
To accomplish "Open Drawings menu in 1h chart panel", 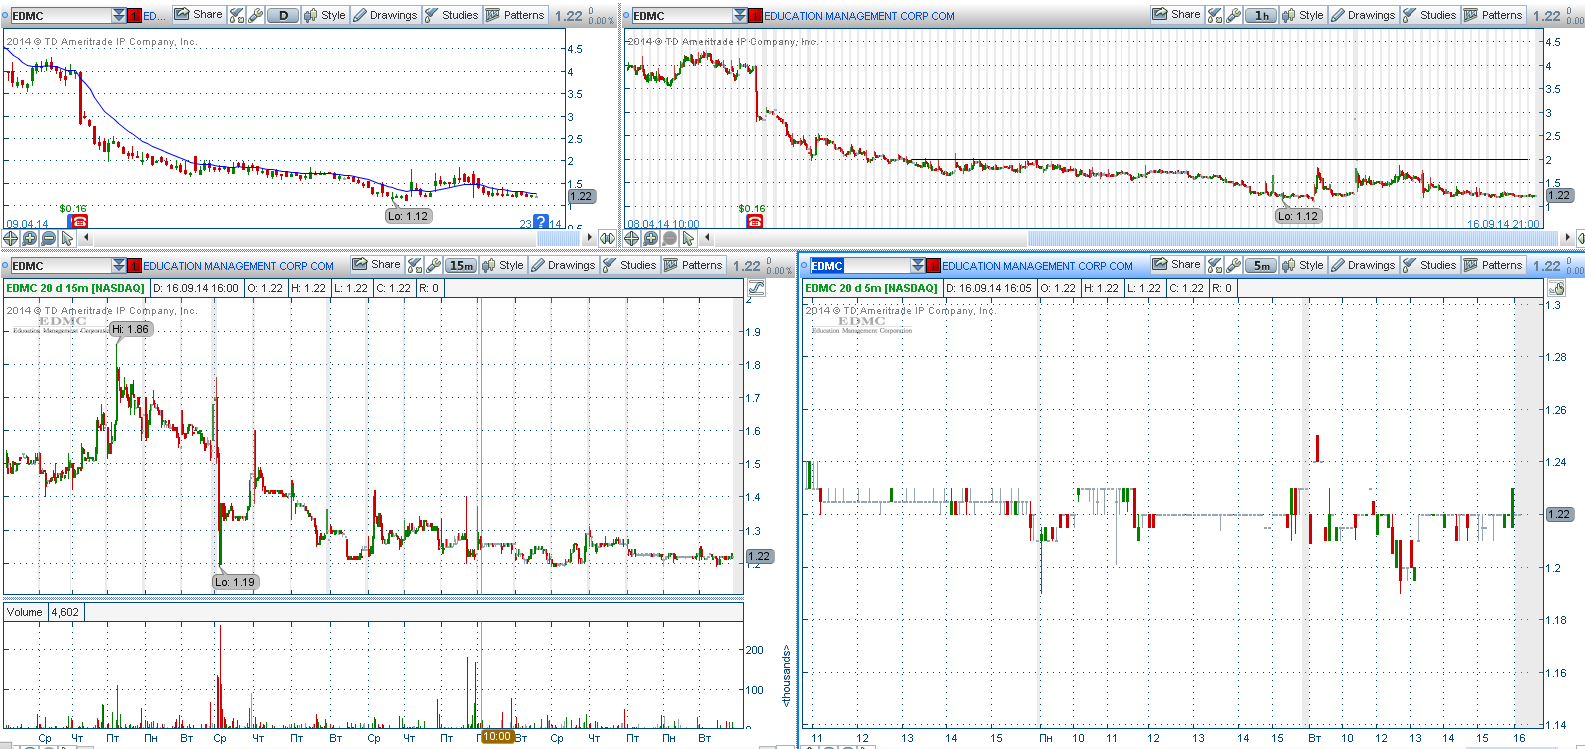I will [1363, 15].
